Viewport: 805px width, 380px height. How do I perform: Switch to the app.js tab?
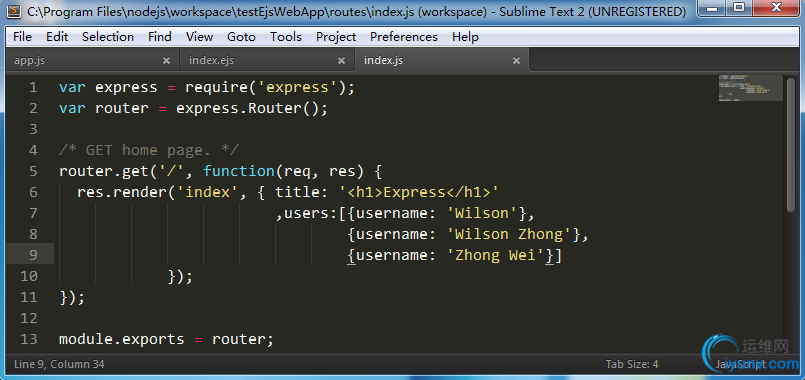[x=30, y=61]
